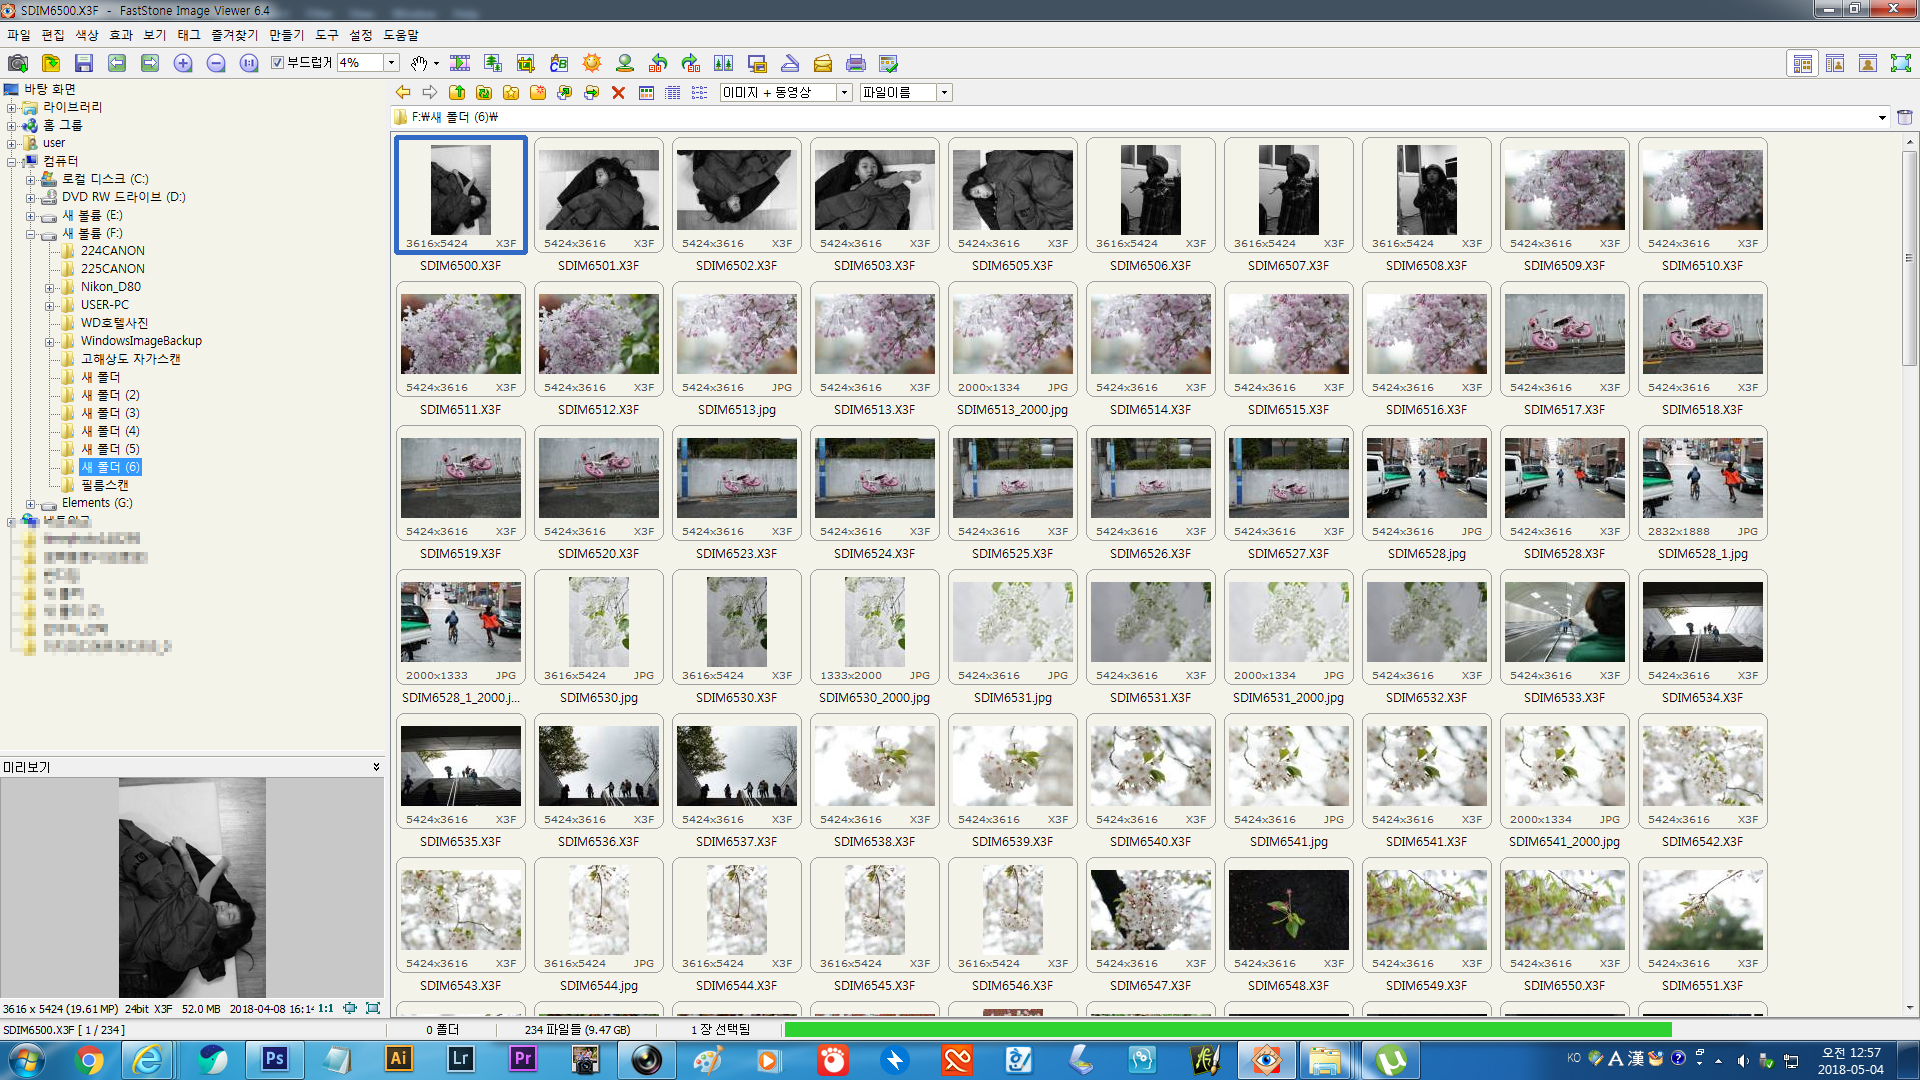Viewport: 1920px width, 1080px height.
Task: Open the settings checklist icon
Action: (x=889, y=63)
